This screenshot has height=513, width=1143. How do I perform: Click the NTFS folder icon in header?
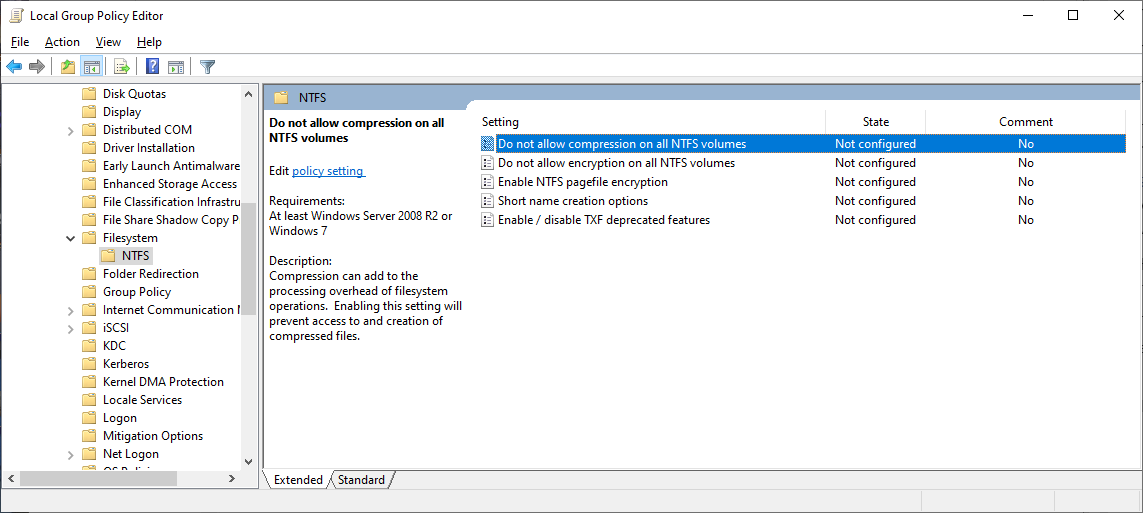[x=281, y=98]
